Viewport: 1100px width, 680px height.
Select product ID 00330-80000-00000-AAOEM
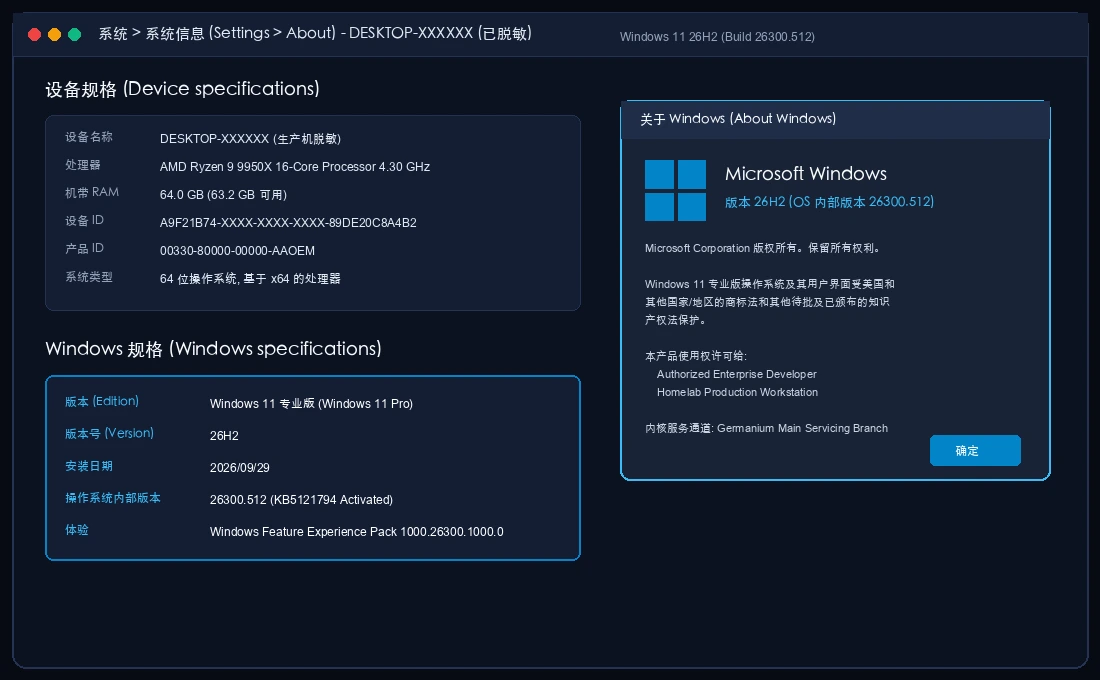237,251
